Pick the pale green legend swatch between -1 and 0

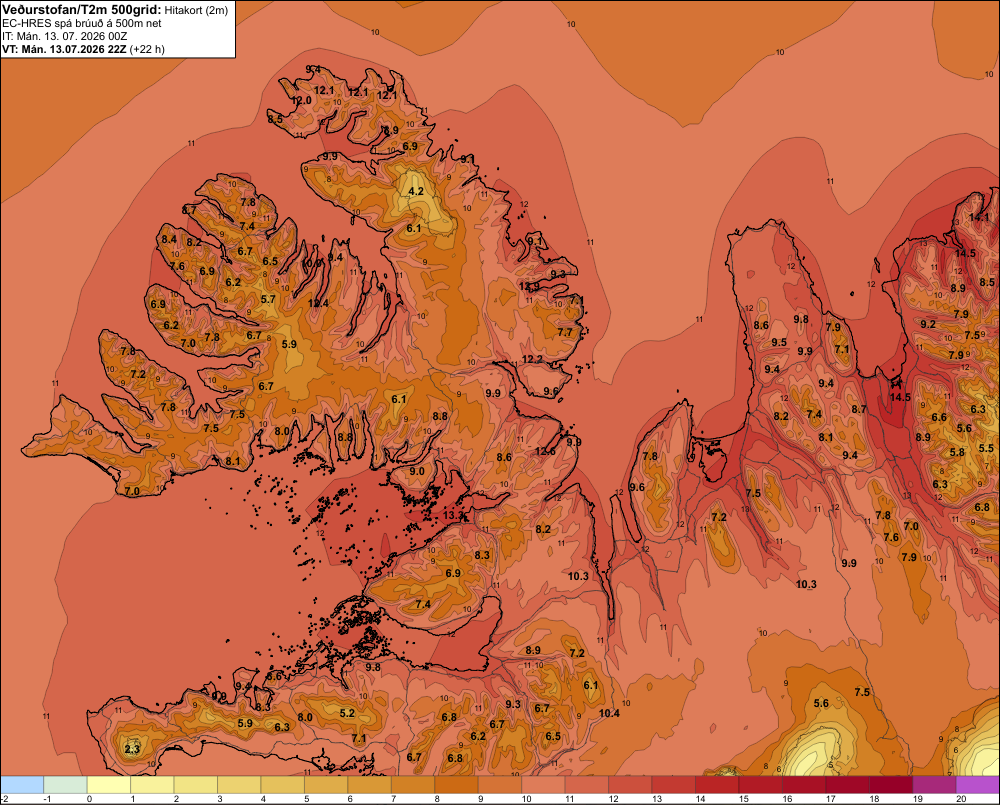pyautogui.click(x=65, y=784)
